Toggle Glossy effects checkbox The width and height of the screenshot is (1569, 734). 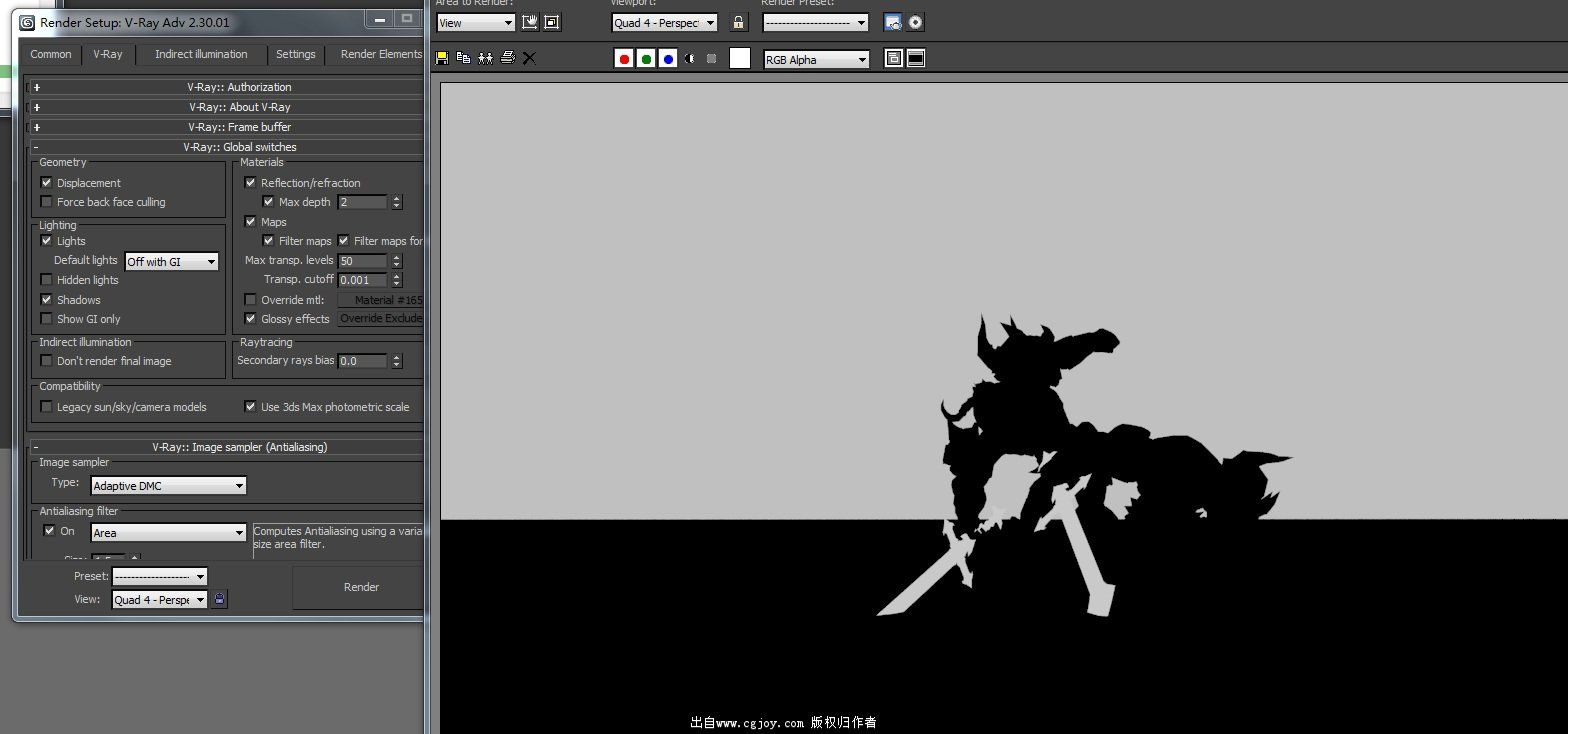(250, 319)
